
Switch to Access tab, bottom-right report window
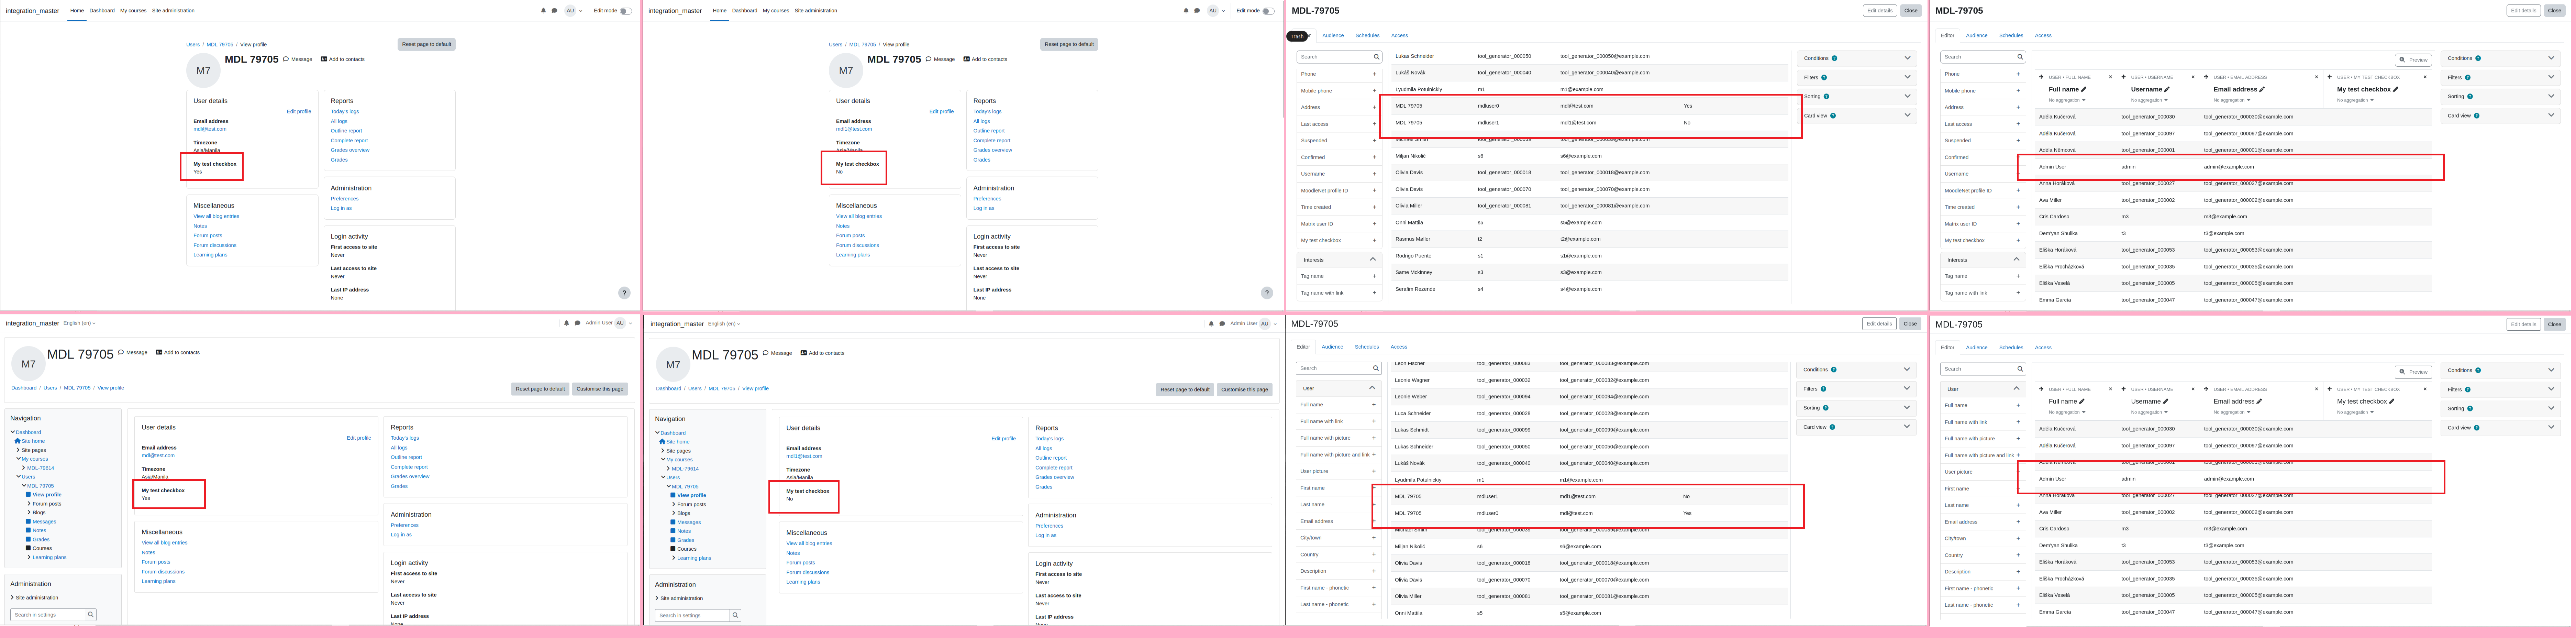pyautogui.click(x=2043, y=348)
